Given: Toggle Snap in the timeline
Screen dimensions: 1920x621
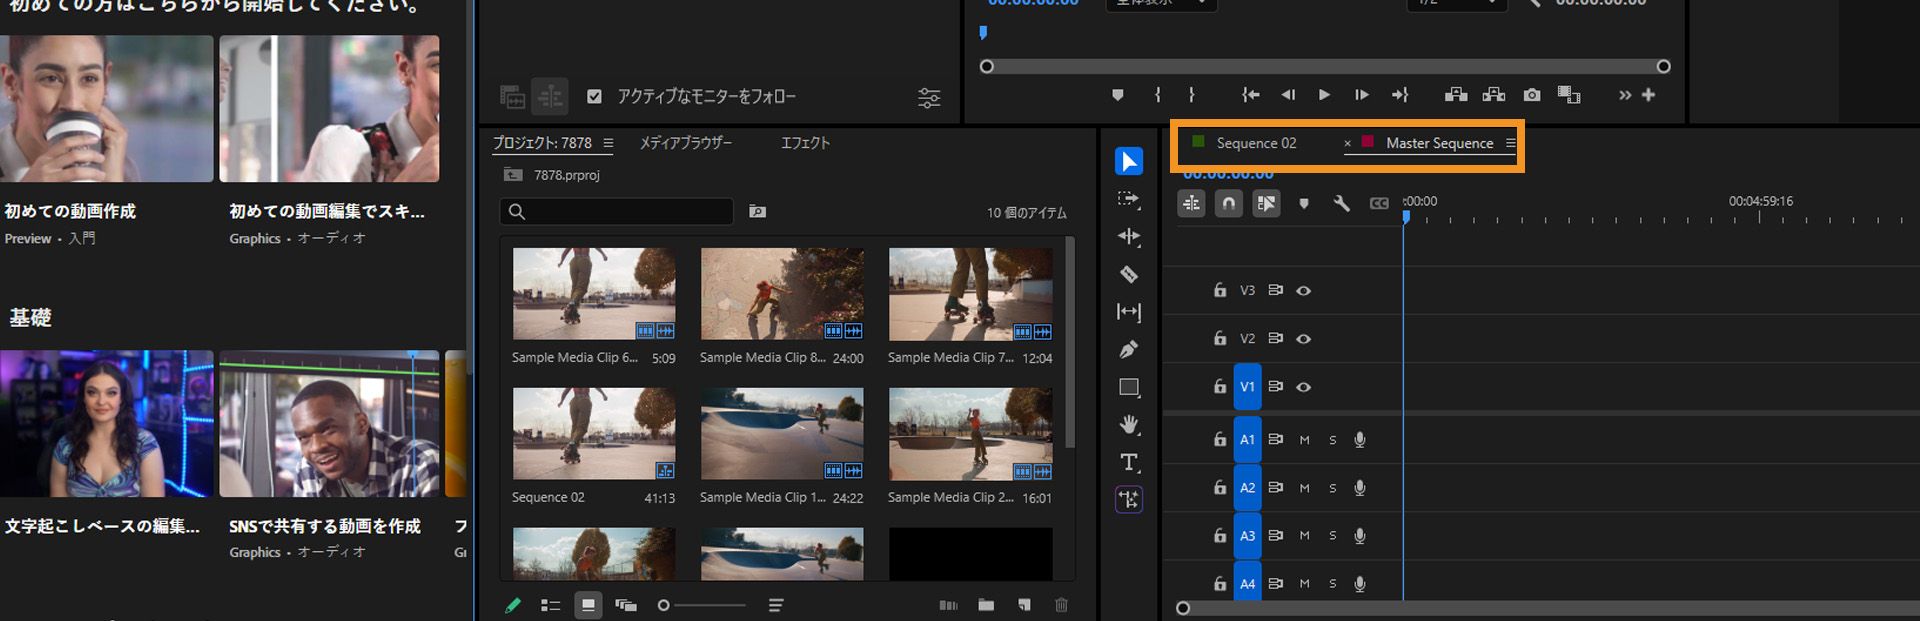Looking at the screenshot, I should [x=1228, y=203].
